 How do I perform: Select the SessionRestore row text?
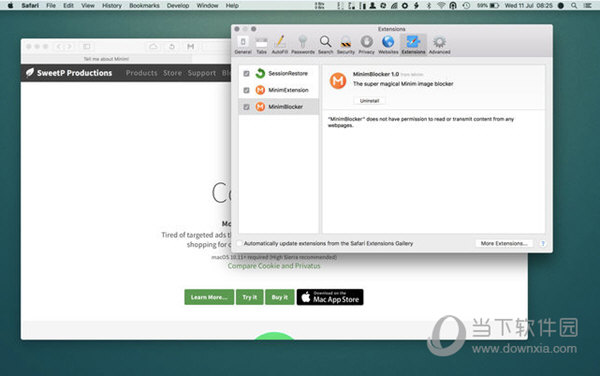(x=288, y=73)
